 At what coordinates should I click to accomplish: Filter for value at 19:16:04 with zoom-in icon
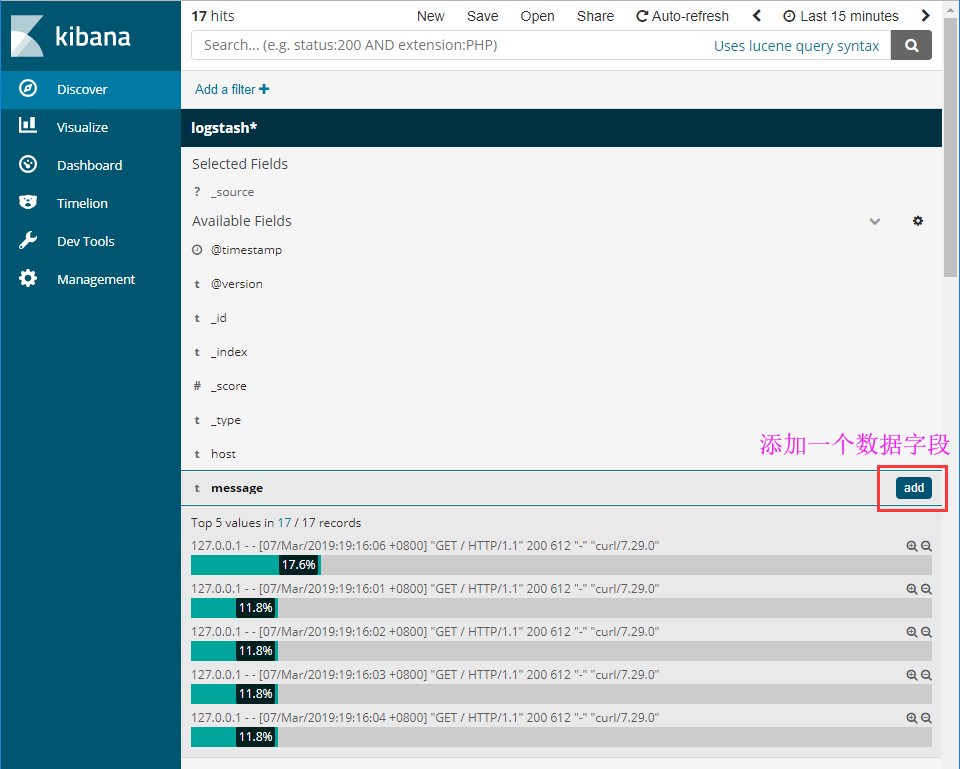[x=912, y=718]
